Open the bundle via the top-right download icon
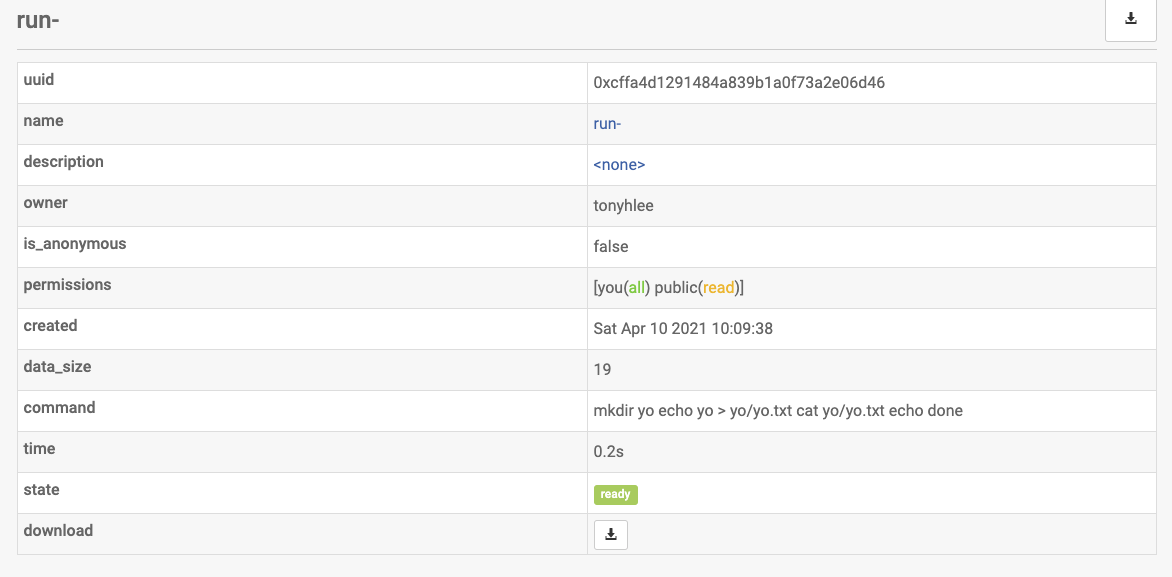1172x577 pixels. 1130,17
